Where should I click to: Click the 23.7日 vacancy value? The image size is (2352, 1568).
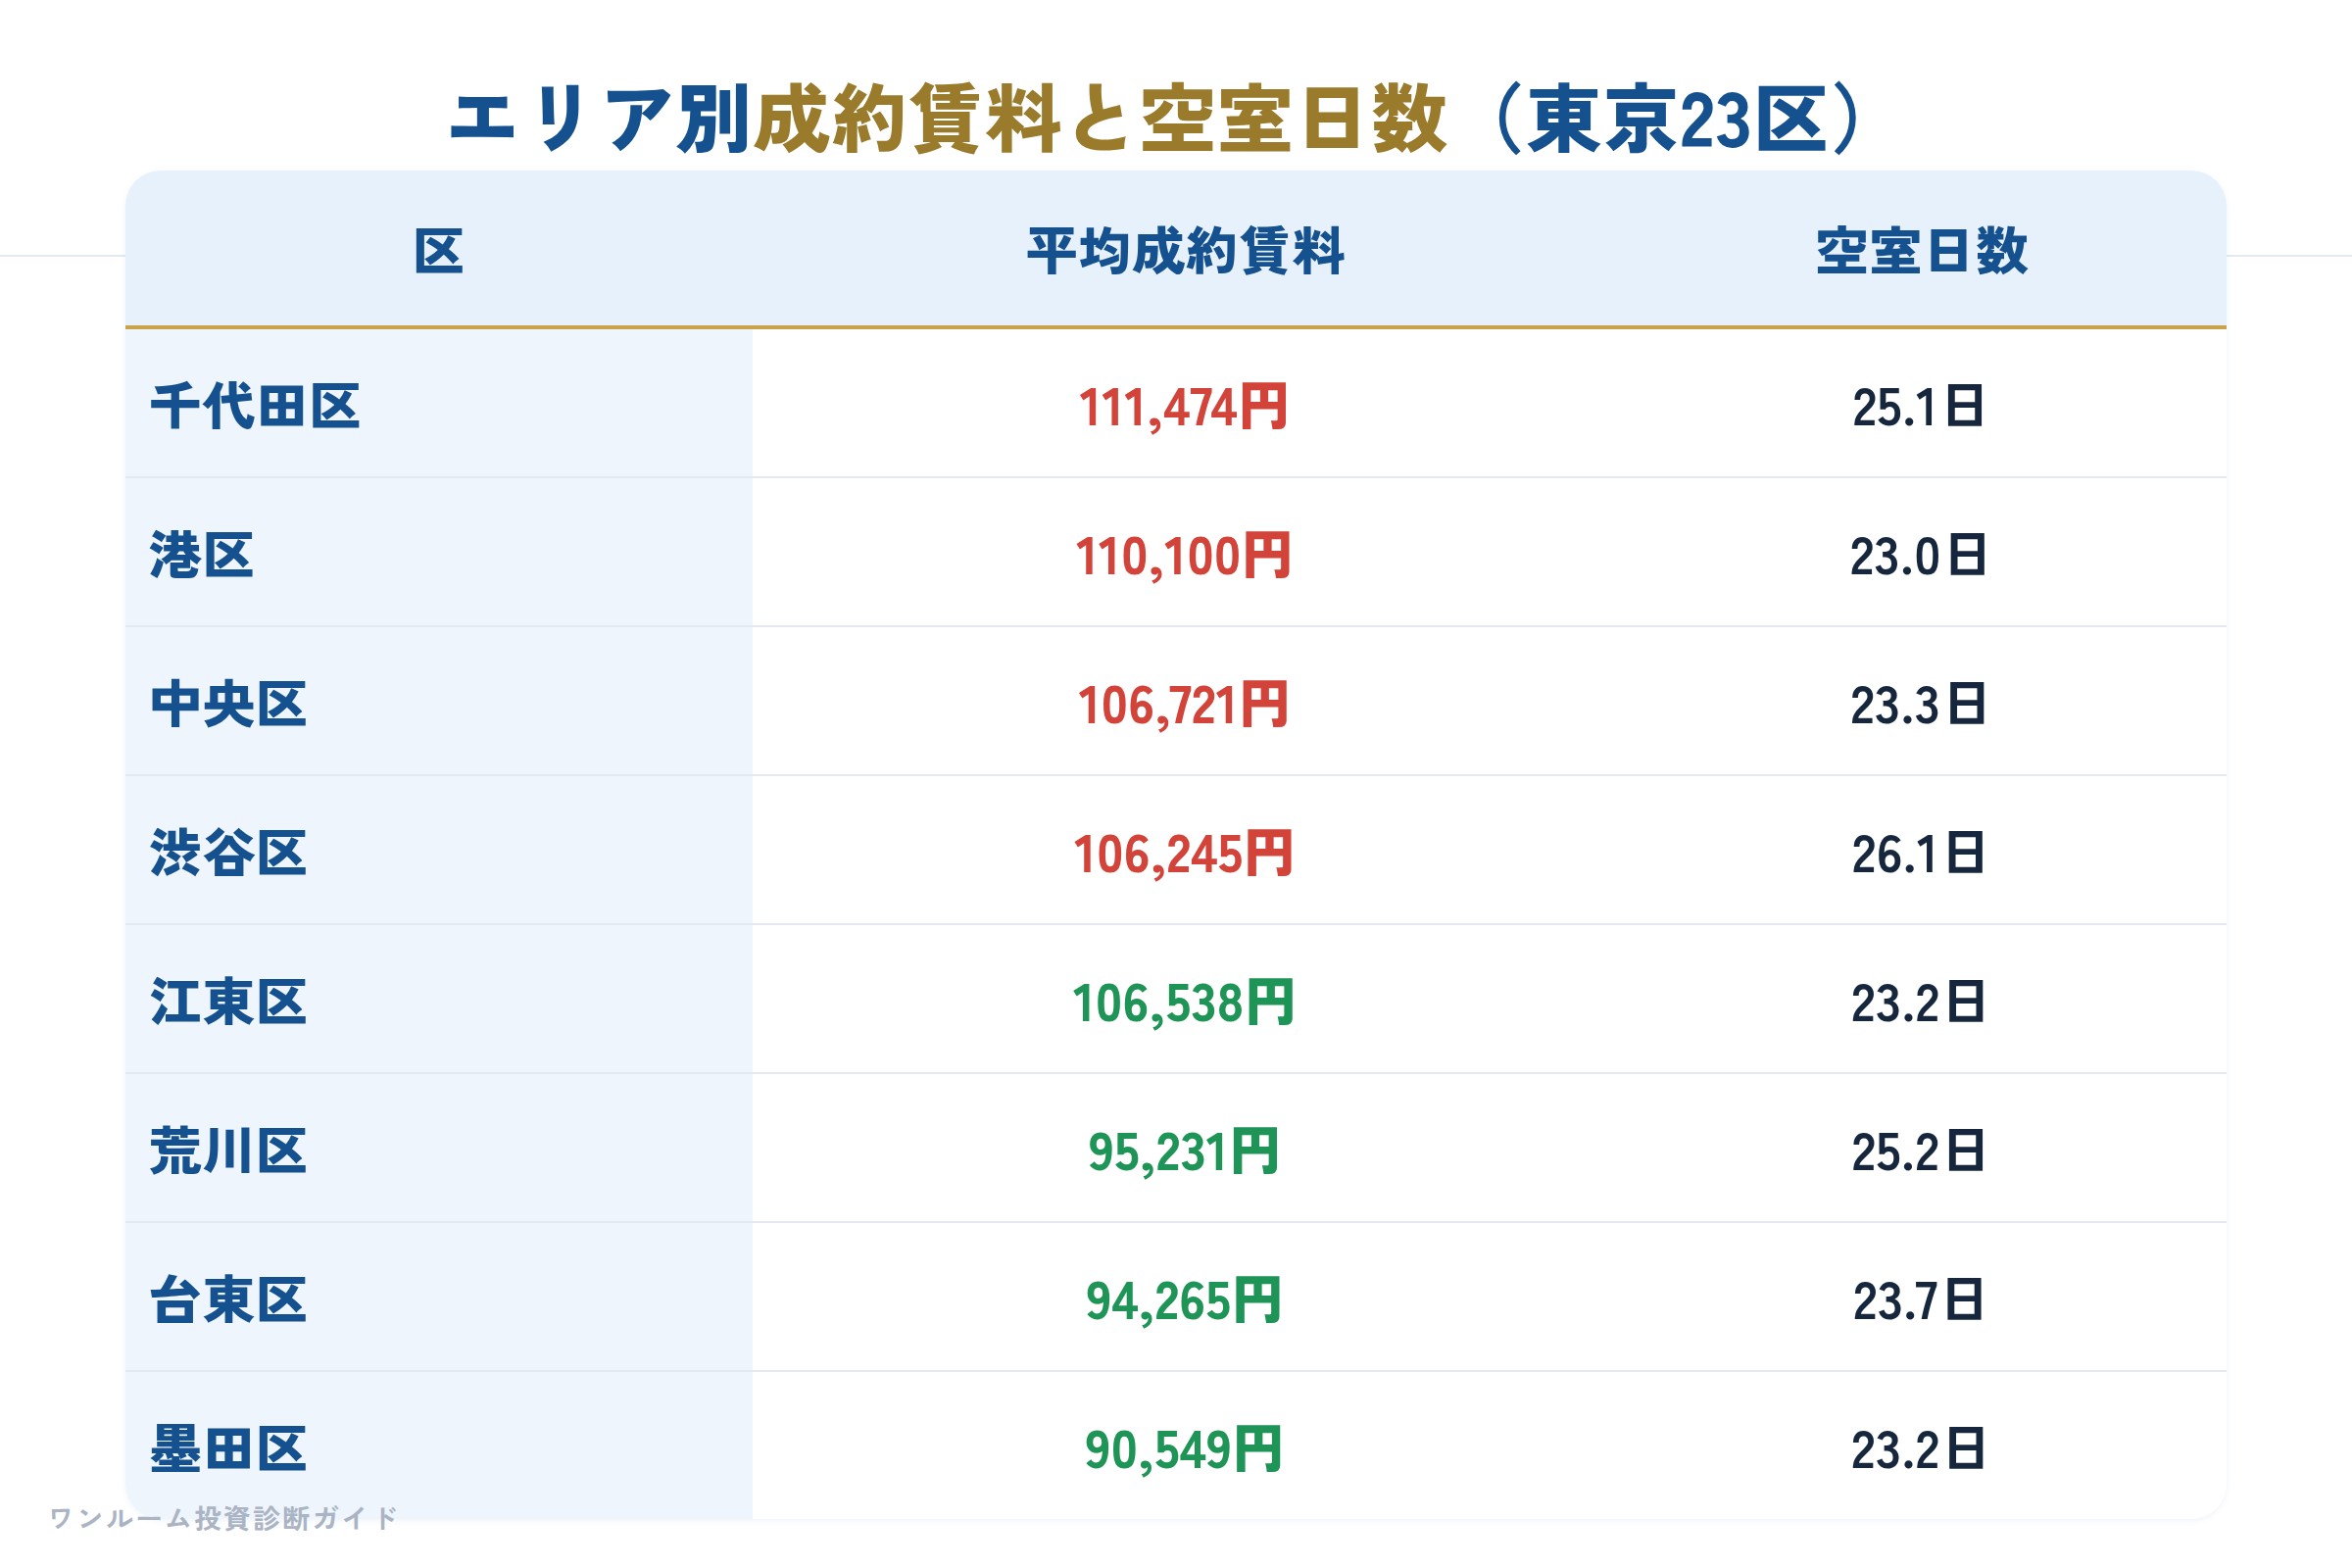click(x=1918, y=1302)
